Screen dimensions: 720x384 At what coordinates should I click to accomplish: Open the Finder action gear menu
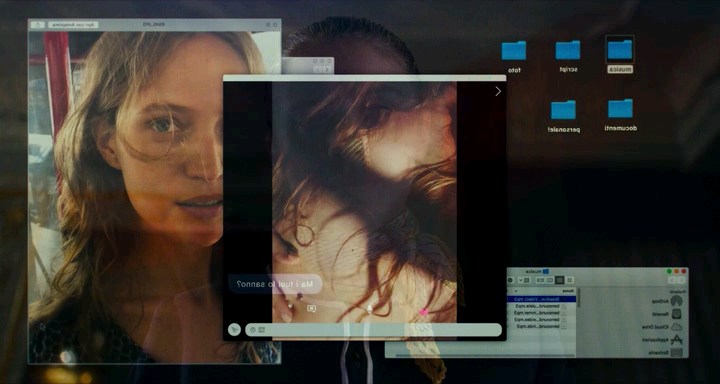click(510, 280)
